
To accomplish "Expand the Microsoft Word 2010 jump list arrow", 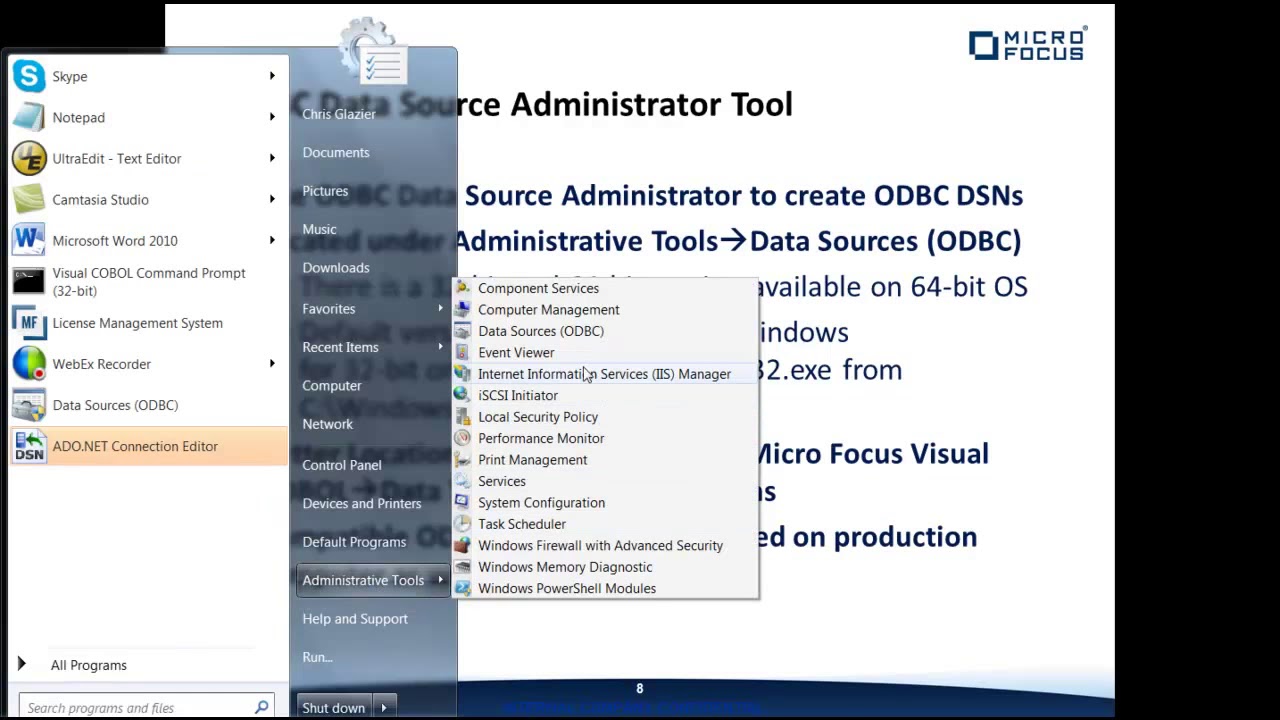I will tap(272, 240).
